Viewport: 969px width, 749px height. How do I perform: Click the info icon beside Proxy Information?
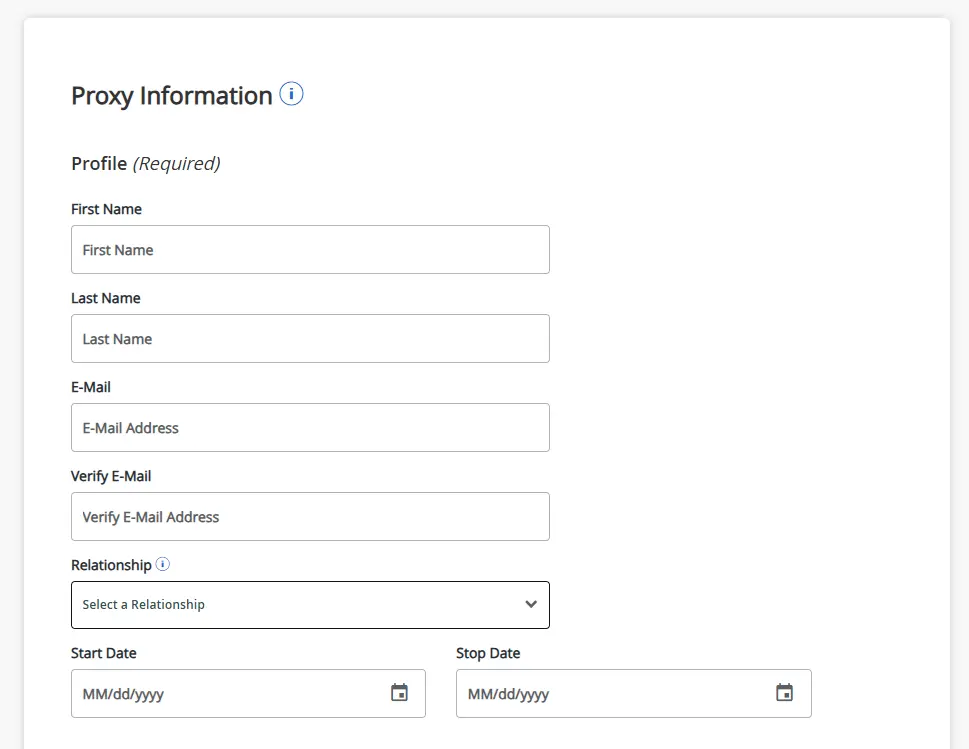(291, 93)
